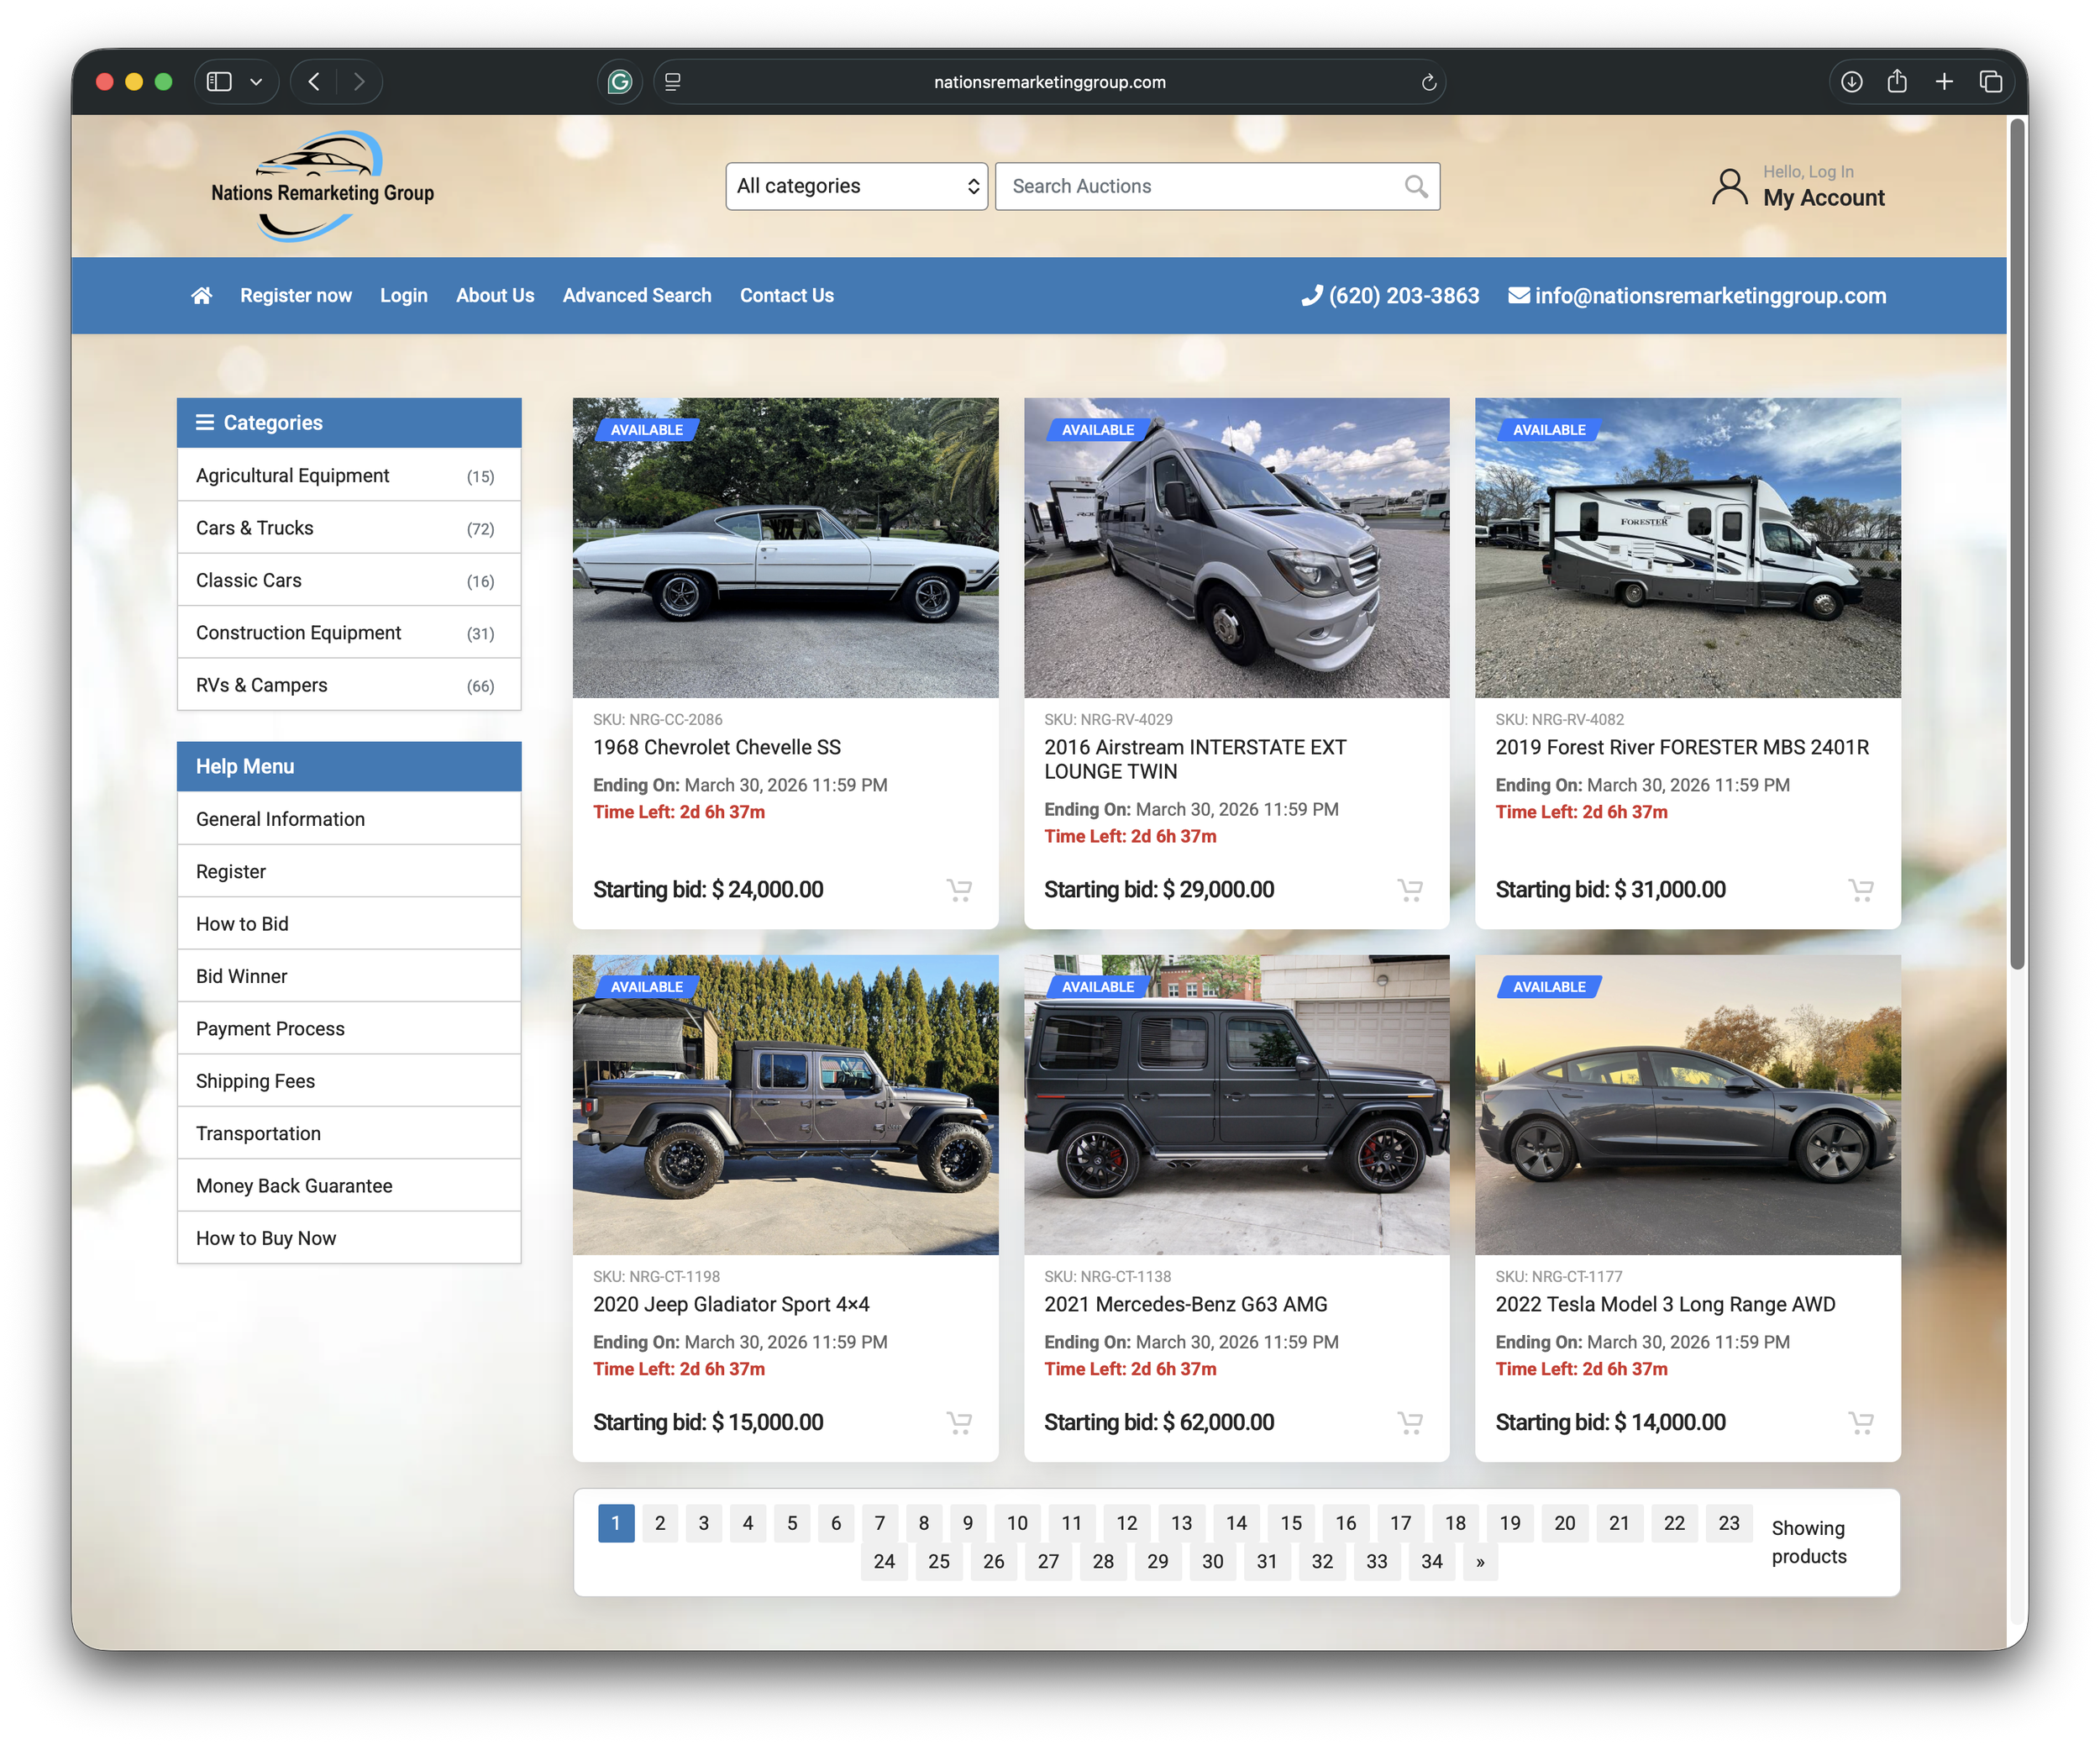
Task: Open the Safari share menu
Action: pos(1897,82)
